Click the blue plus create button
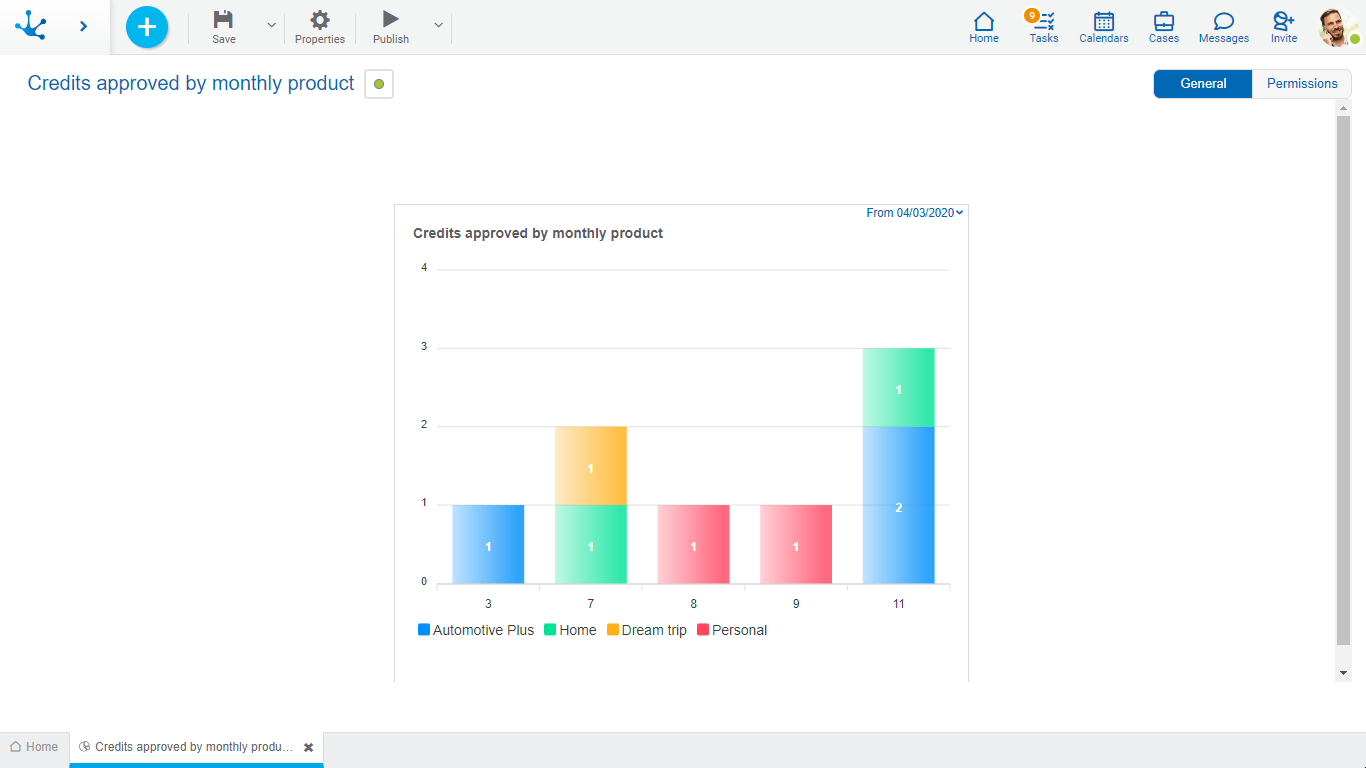The width and height of the screenshot is (1366, 768). (147, 27)
